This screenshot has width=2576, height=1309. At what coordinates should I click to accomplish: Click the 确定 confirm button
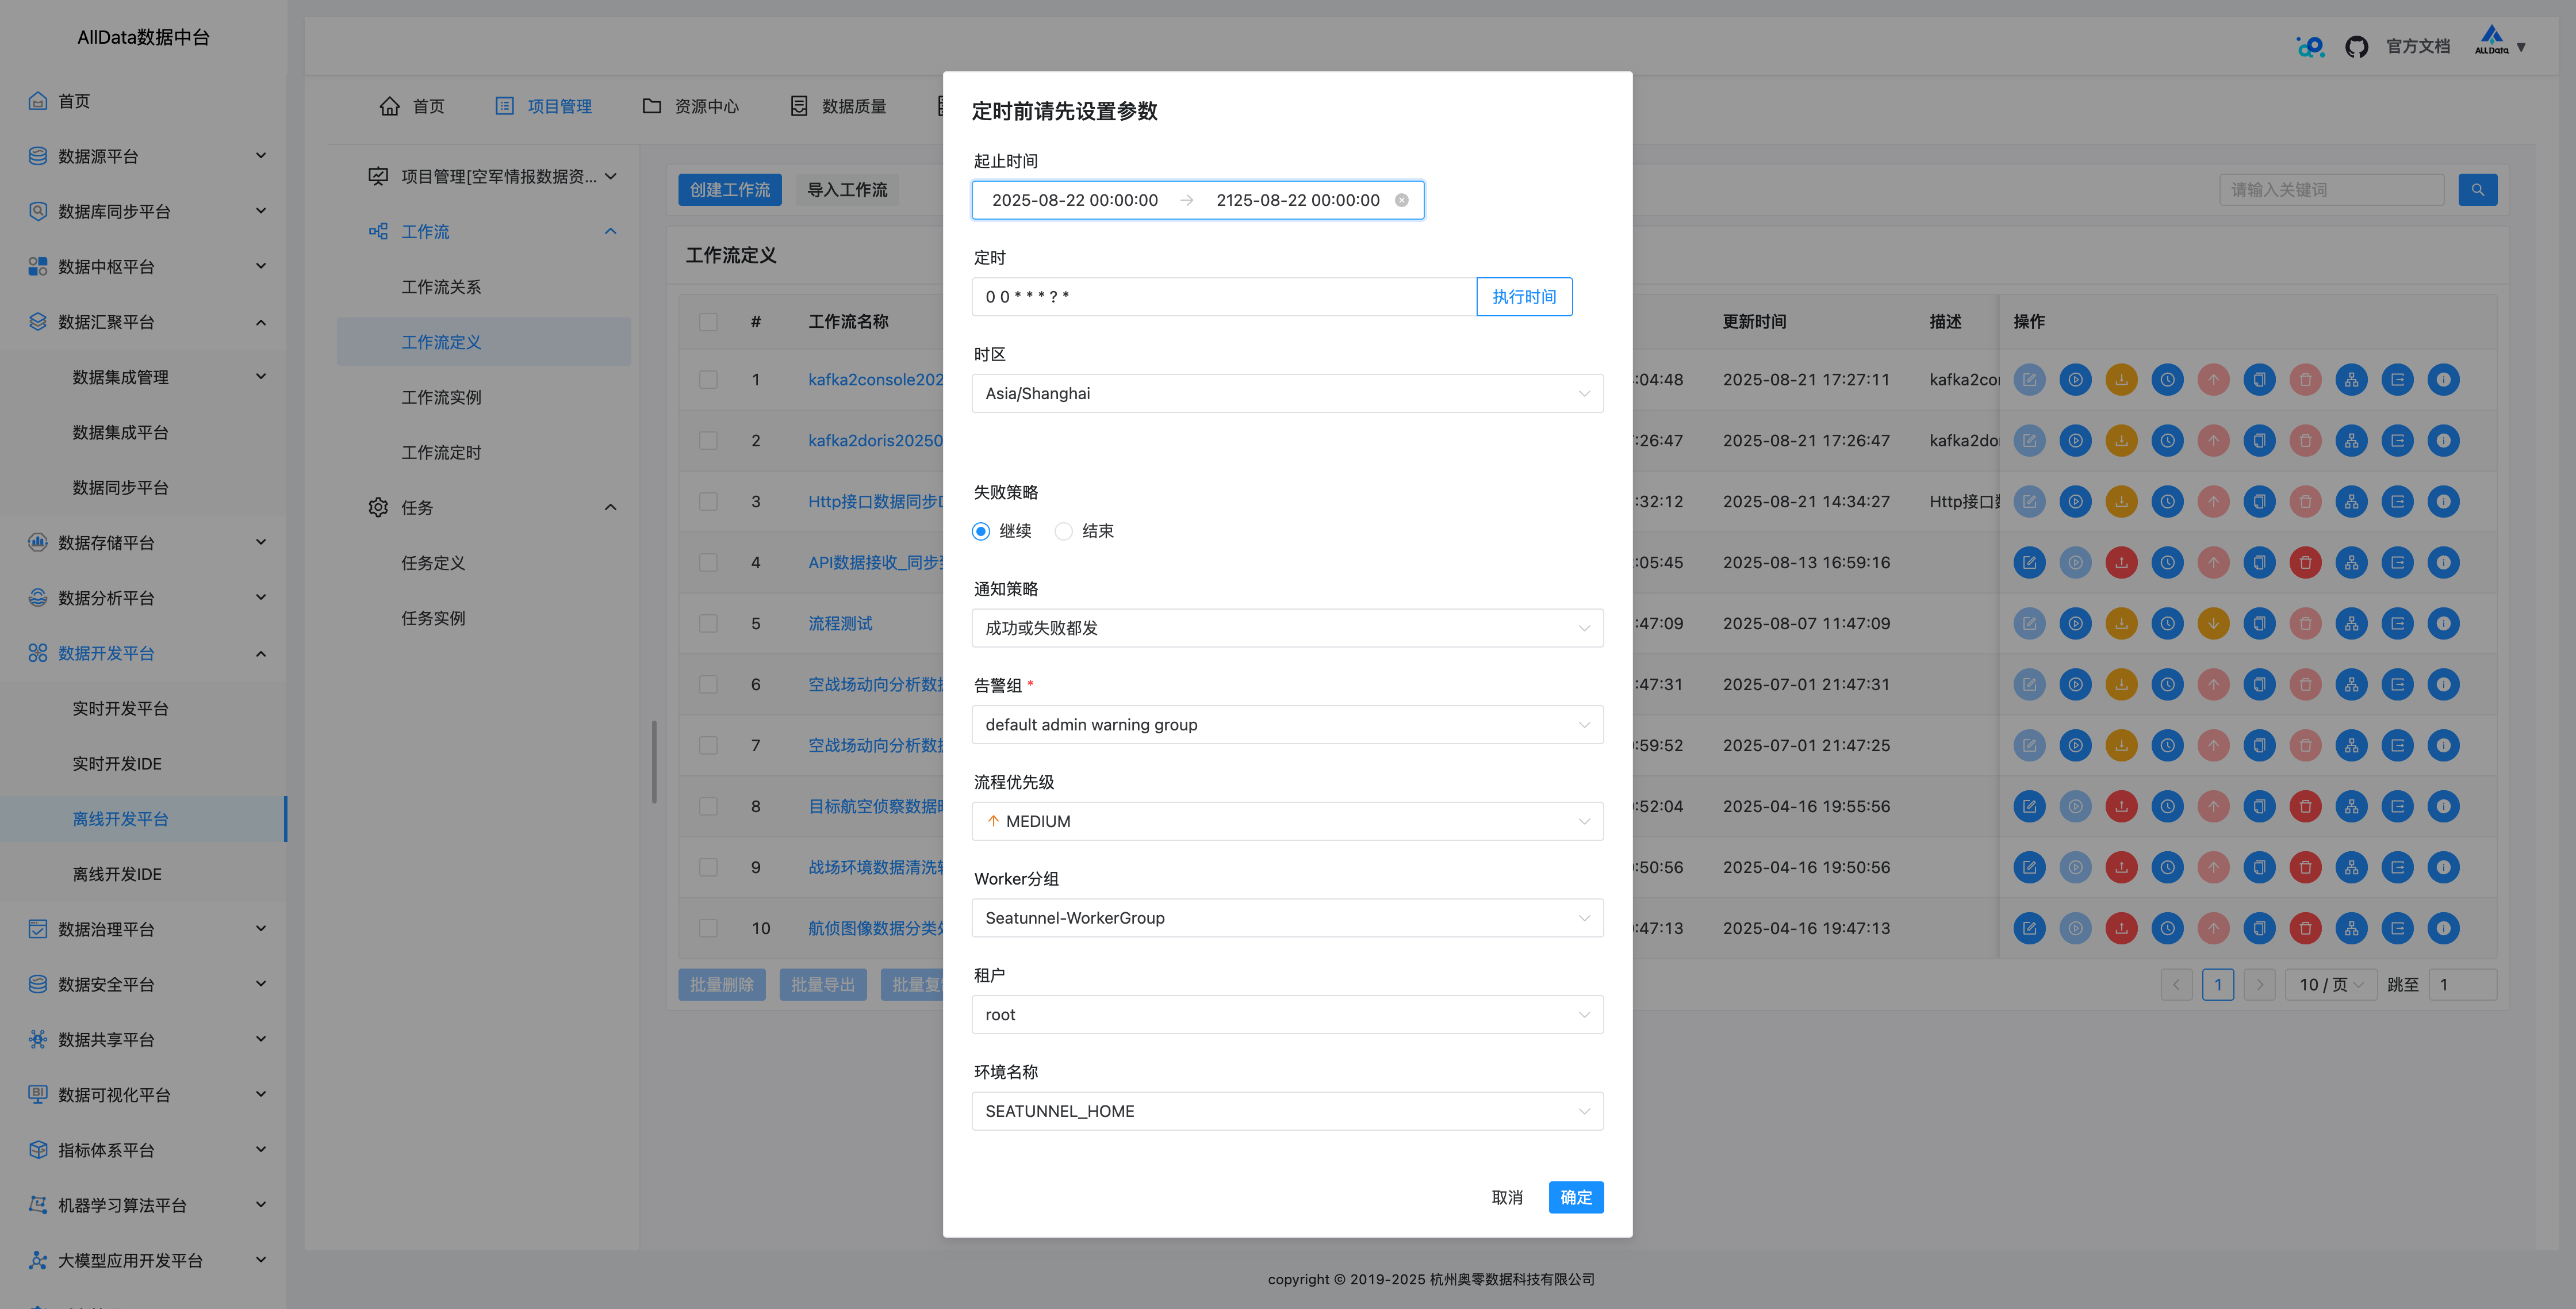(x=1575, y=1197)
